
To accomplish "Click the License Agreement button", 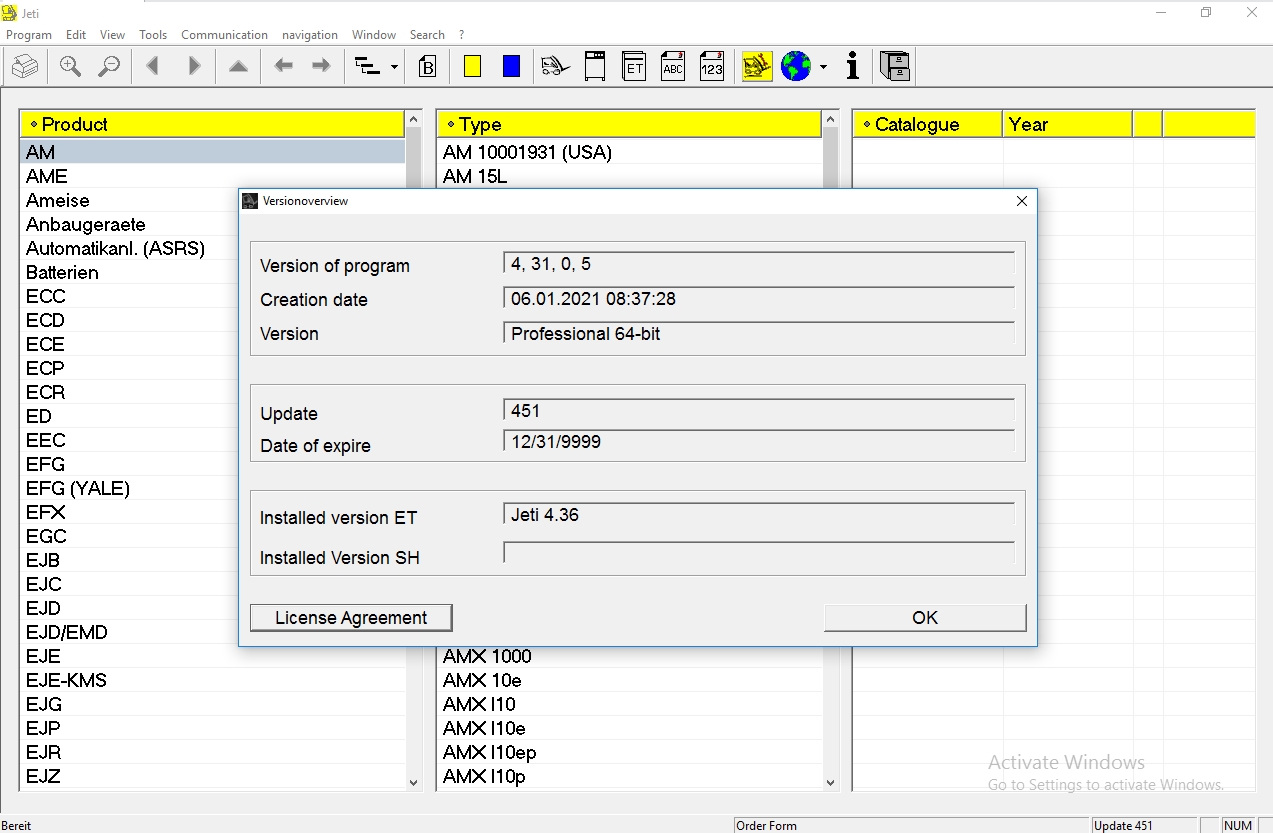I will tap(350, 617).
